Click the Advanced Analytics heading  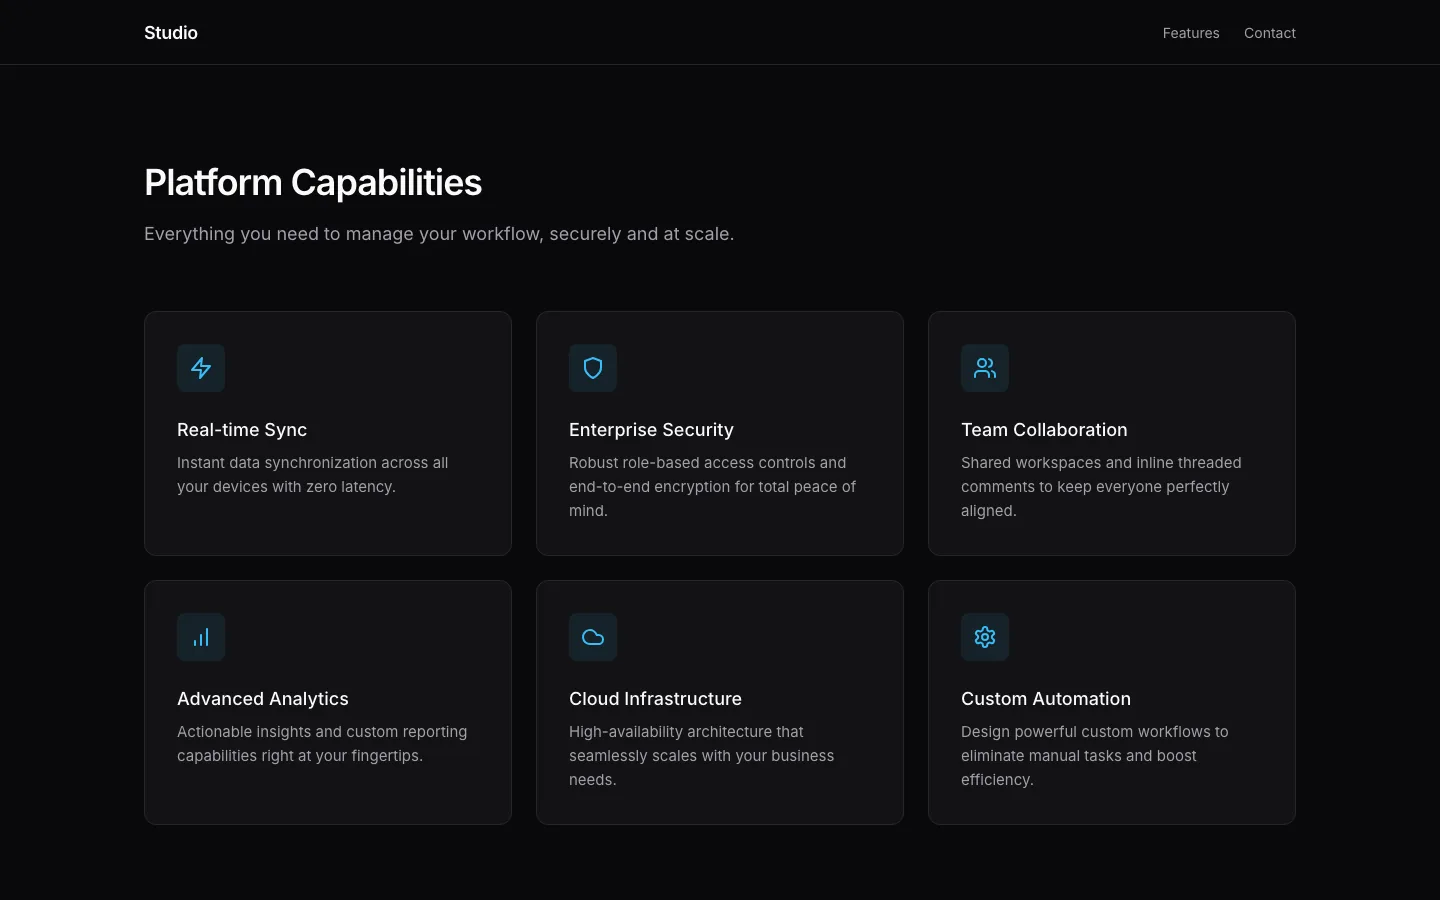pos(263,699)
